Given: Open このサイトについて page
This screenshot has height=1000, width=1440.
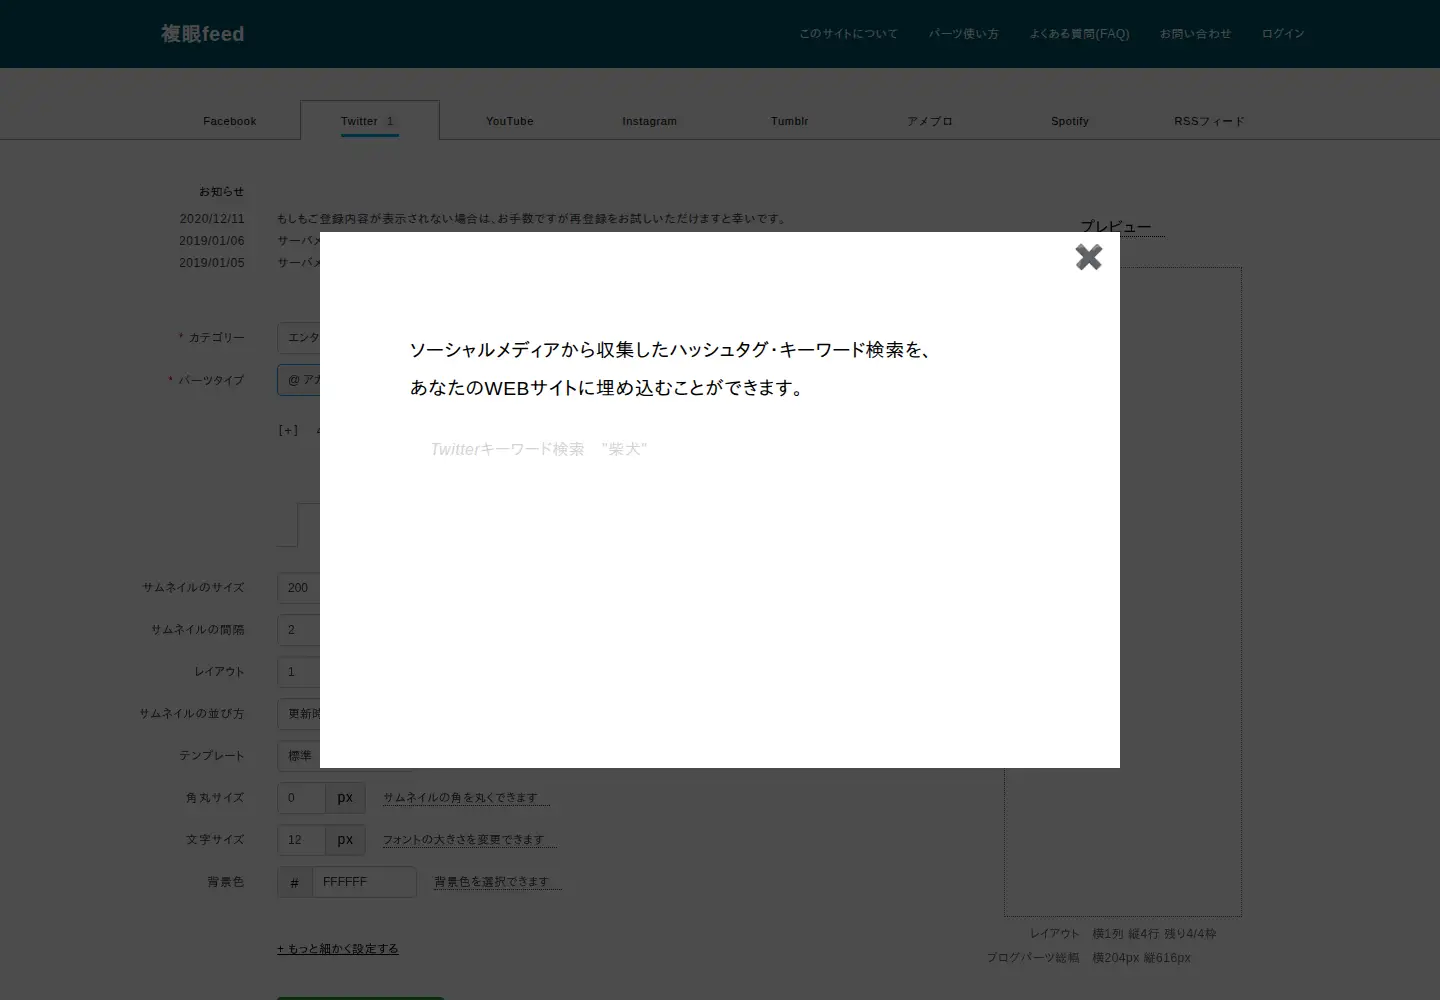Looking at the screenshot, I should pyautogui.click(x=848, y=34).
